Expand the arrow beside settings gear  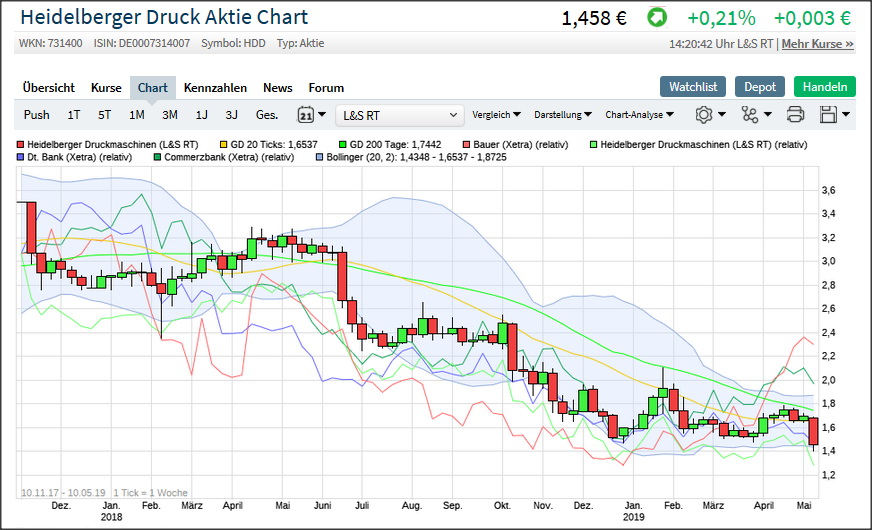pyautogui.click(x=722, y=115)
